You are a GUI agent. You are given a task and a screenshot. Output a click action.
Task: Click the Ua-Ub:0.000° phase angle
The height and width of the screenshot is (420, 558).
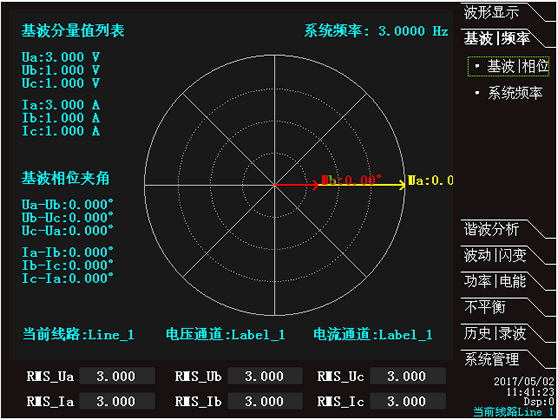67,205
